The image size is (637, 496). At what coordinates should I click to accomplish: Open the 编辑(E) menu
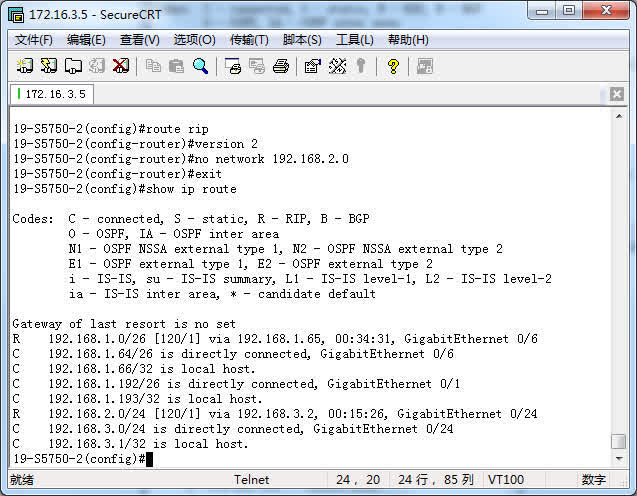86,40
